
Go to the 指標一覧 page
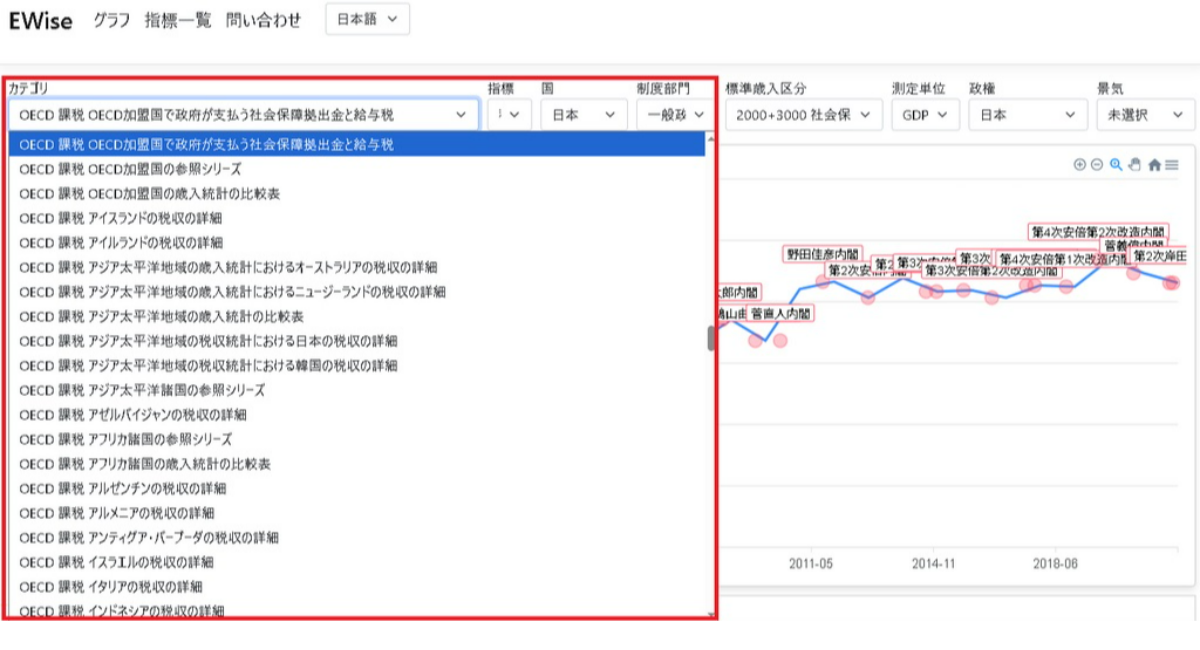[x=178, y=20]
